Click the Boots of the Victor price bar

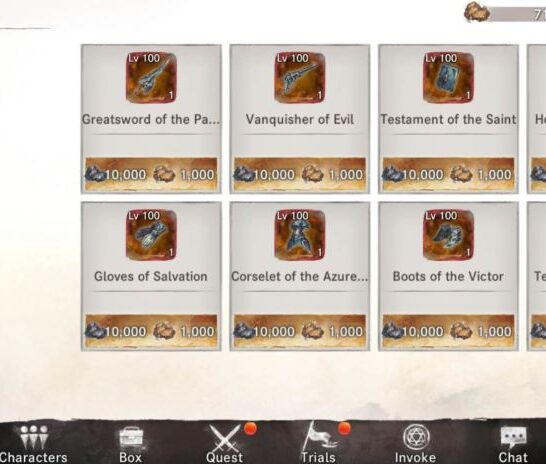click(x=448, y=331)
